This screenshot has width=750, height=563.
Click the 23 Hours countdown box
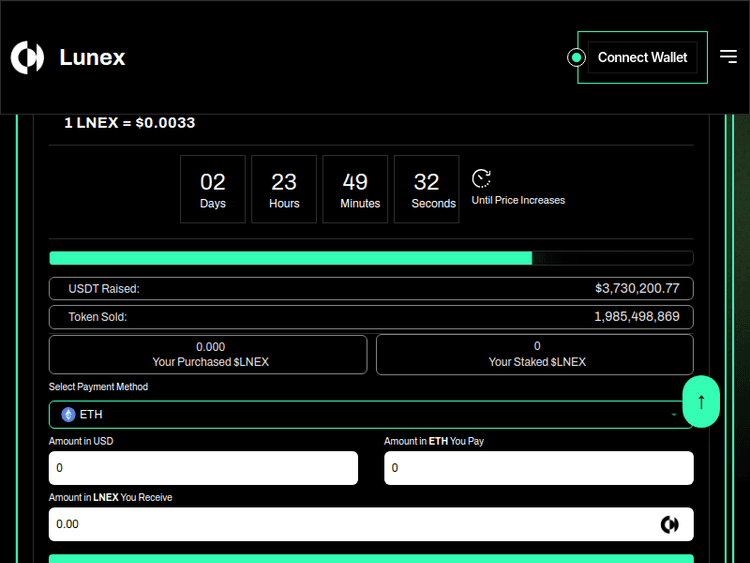284,189
